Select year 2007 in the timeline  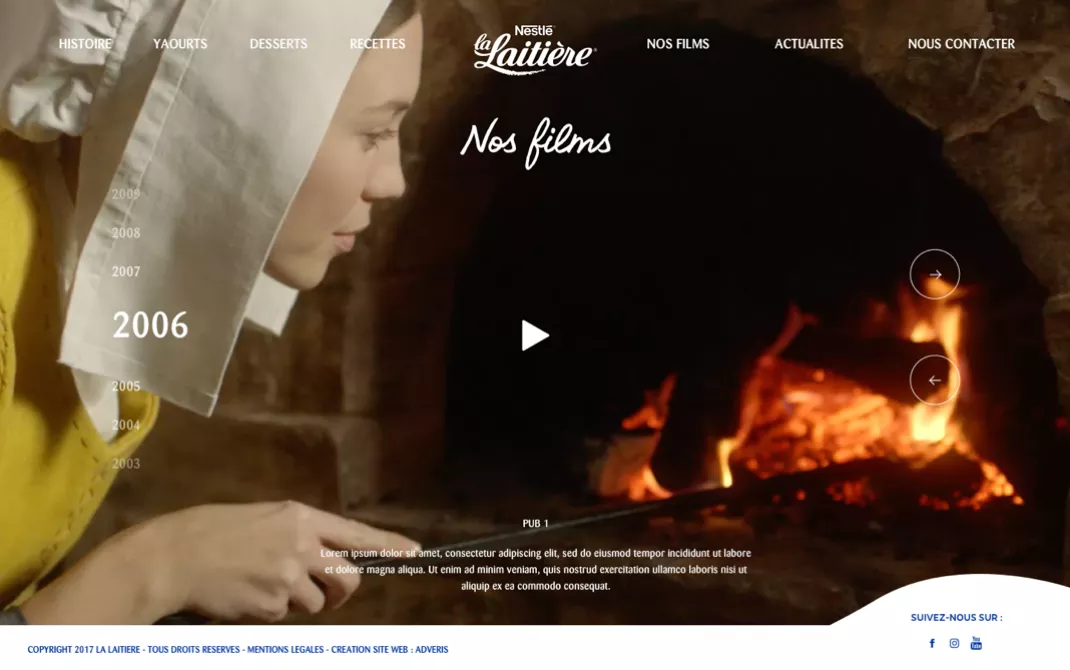(126, 272)
